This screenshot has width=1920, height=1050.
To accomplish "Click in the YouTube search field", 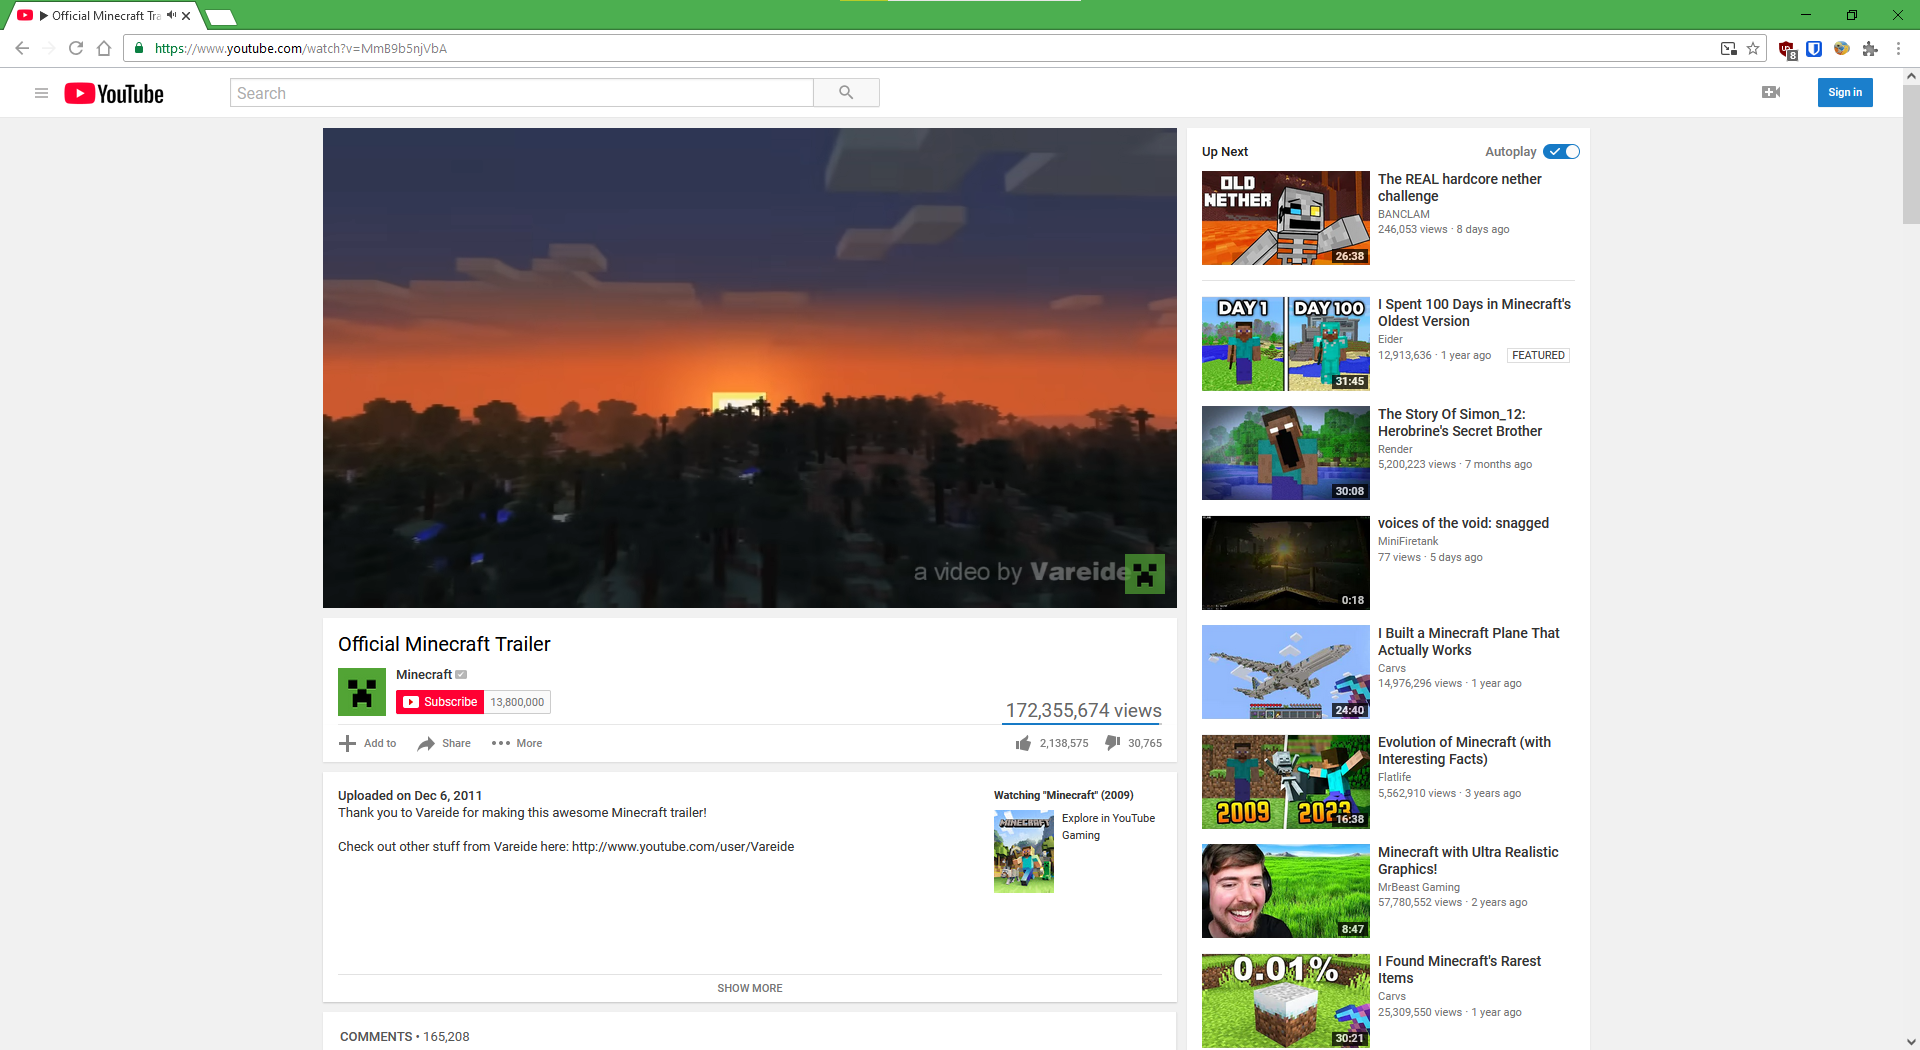I will [522, 93].
